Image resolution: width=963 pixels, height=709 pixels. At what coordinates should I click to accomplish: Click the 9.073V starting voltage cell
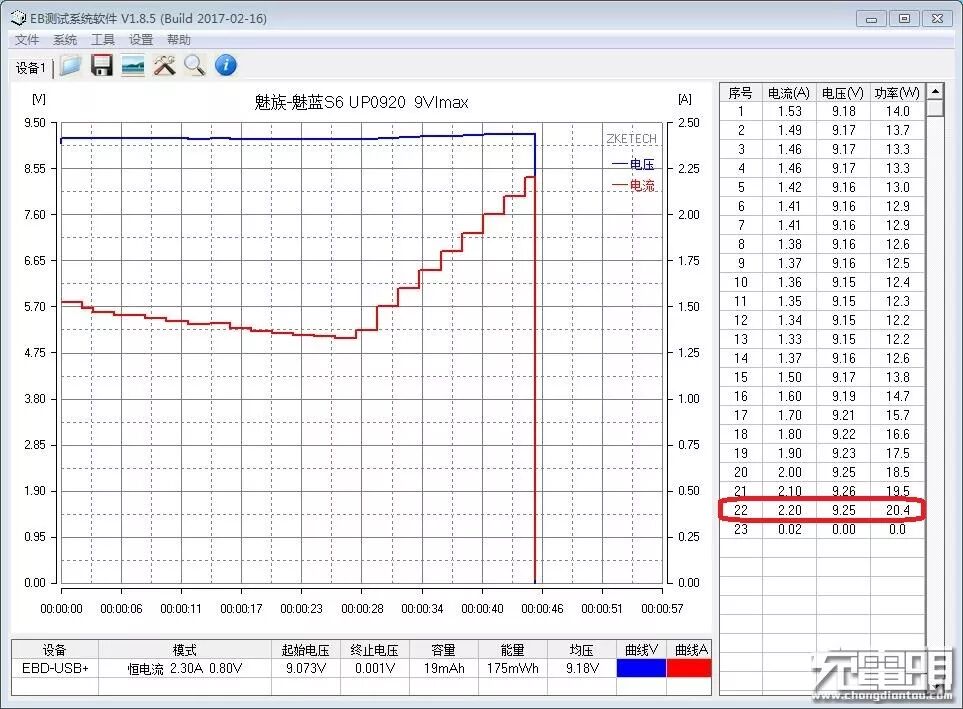[x=306, y=668]
